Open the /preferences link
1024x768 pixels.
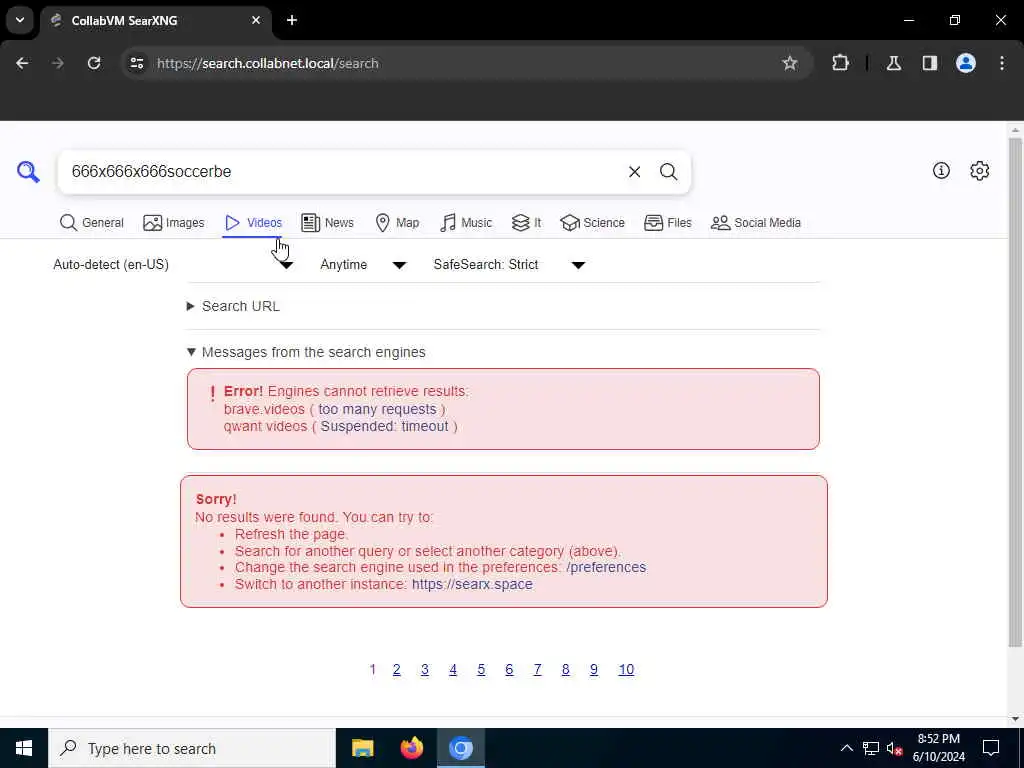[x=606, y=567]
